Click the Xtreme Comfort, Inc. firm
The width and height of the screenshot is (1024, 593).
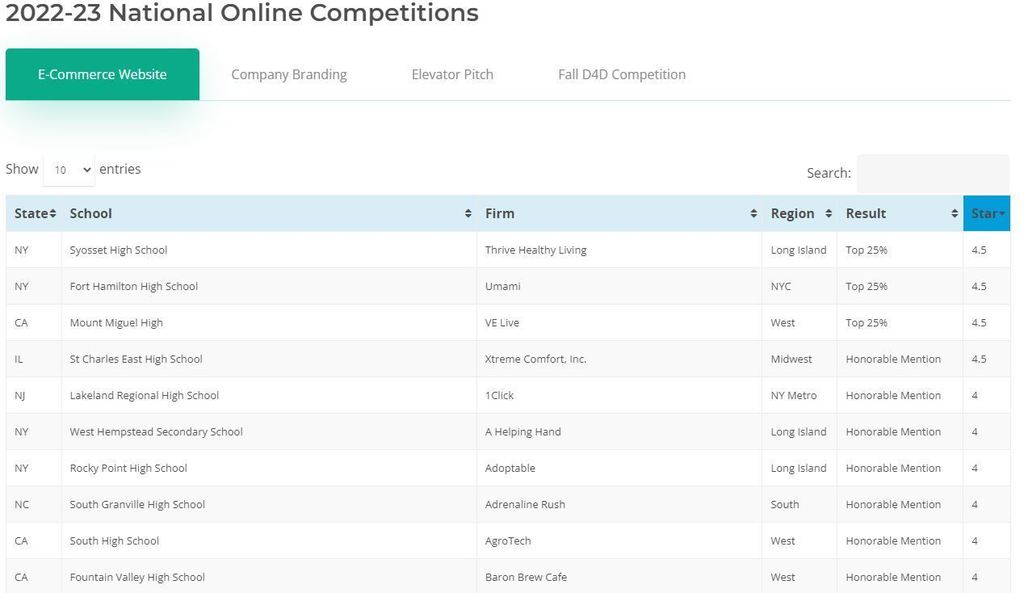(536, 359)
